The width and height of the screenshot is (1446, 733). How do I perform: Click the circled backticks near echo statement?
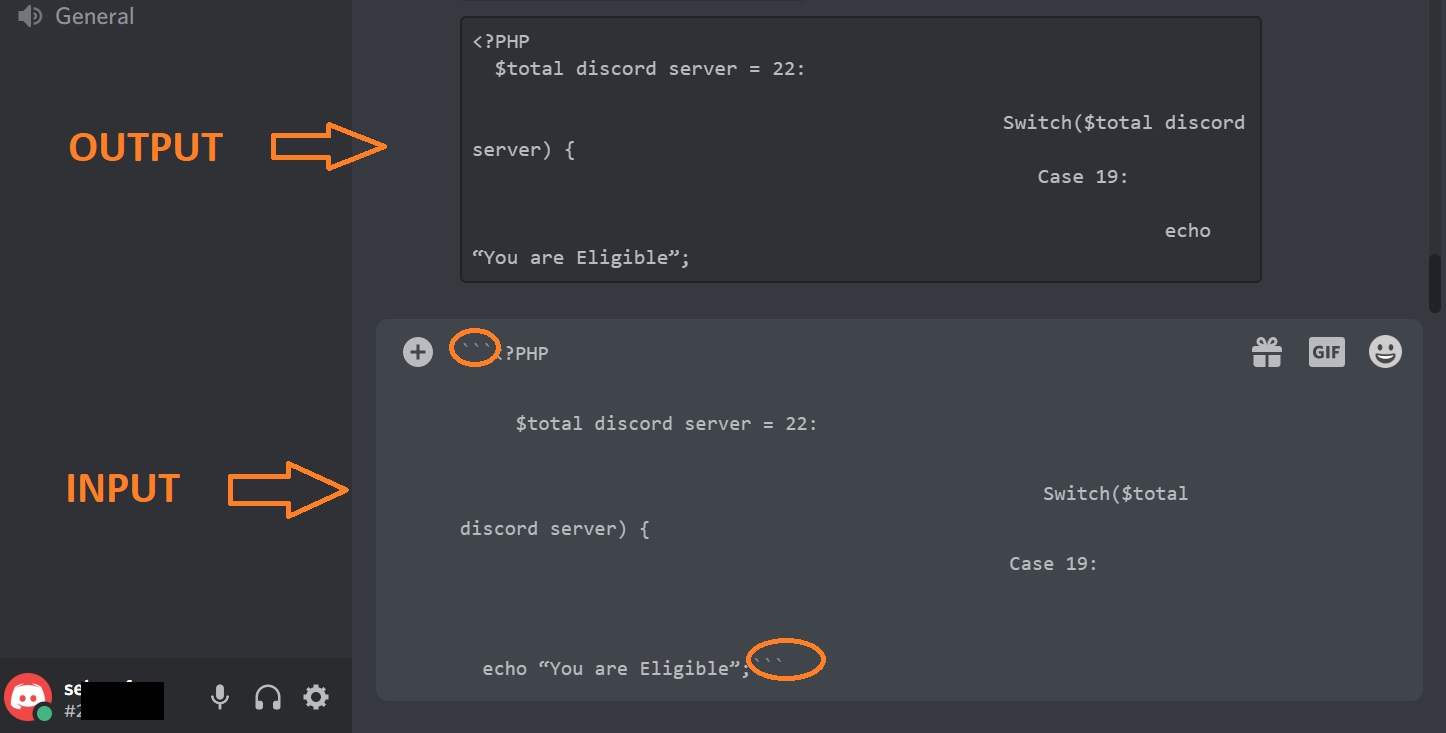tap(786, 660)
